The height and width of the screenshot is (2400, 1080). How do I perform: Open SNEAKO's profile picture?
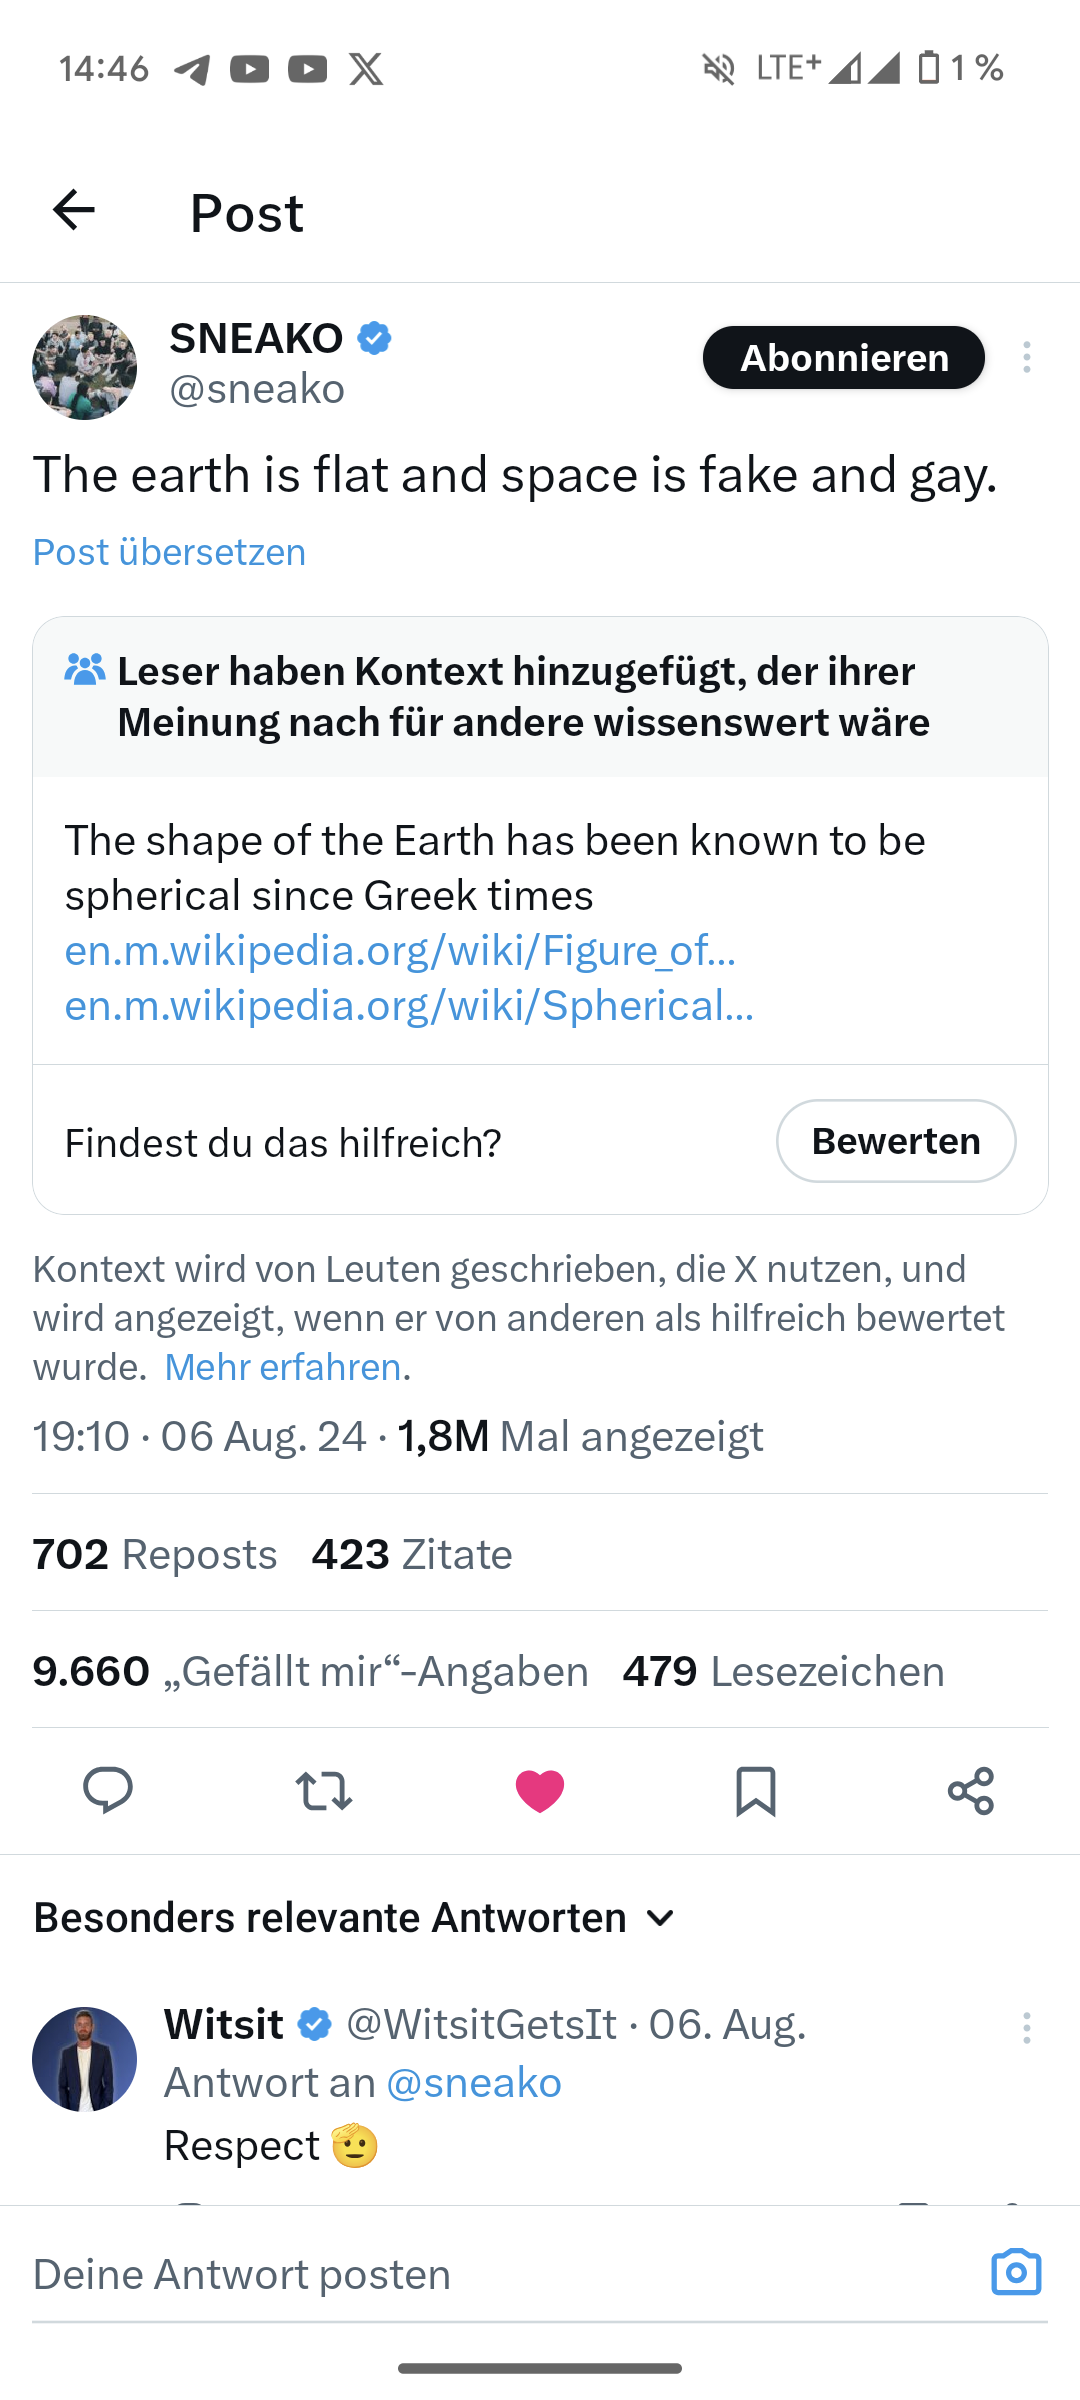pos(85,367)
